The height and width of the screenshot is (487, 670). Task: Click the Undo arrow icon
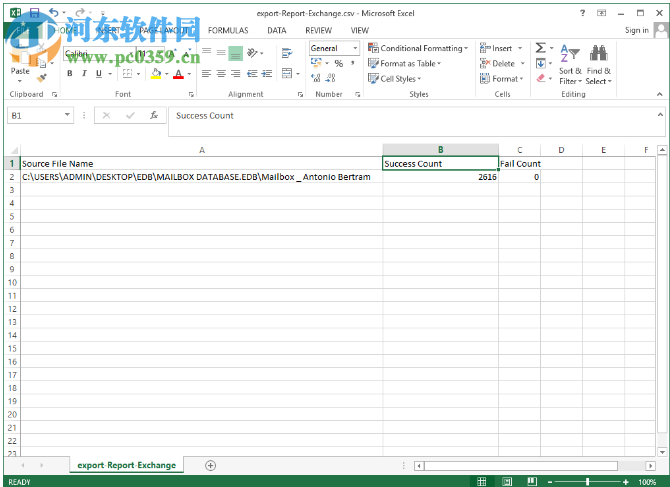53,13
